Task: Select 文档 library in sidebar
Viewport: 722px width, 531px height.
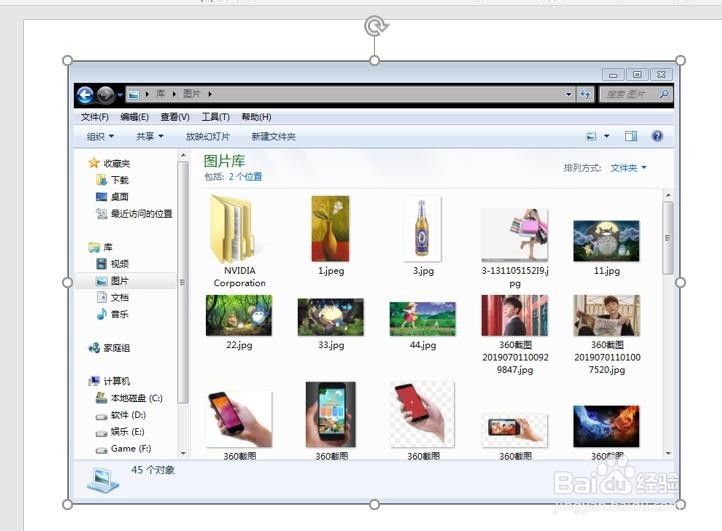Action: (112, 298)
